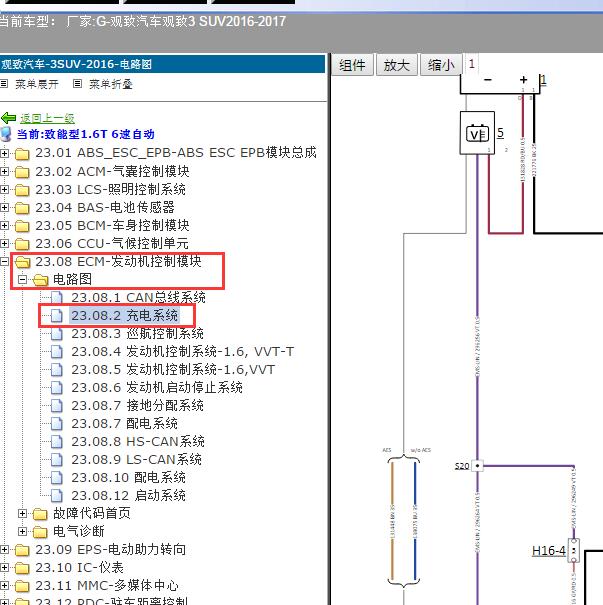Click the open 23.08 ECM folder icon
Image resolution: width=603 pixels, height=605 pixels.
[x=23, y=262]
